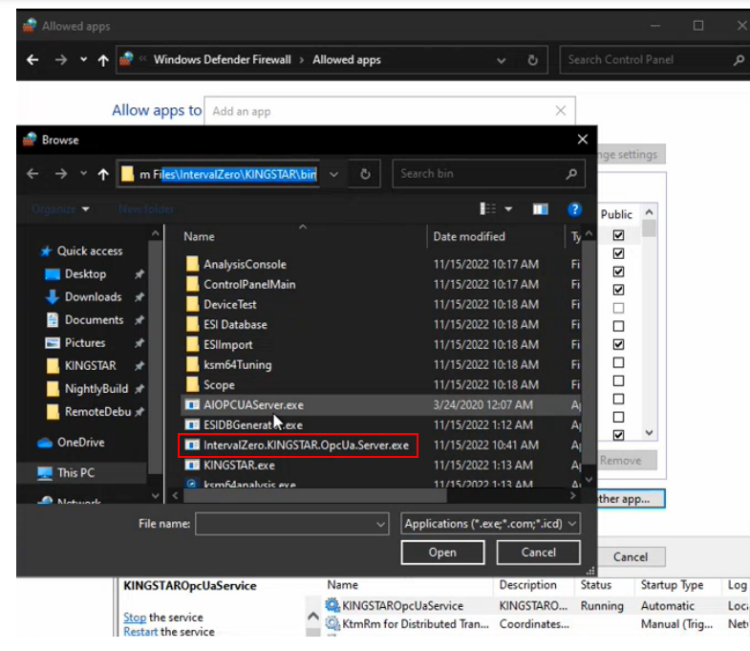Toggle the preview pane icon
Screen dimensions: 750x651
pyautogui.click(x=540, y=209)
